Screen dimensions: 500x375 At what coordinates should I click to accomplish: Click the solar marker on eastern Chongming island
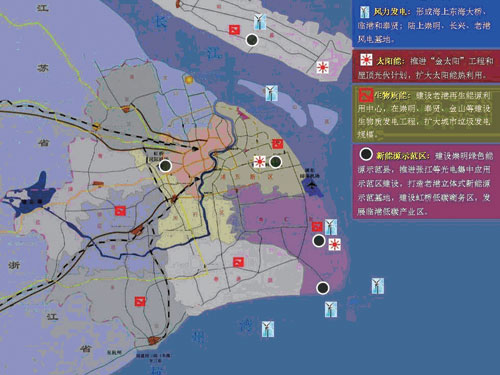click(x=322, y=67)
